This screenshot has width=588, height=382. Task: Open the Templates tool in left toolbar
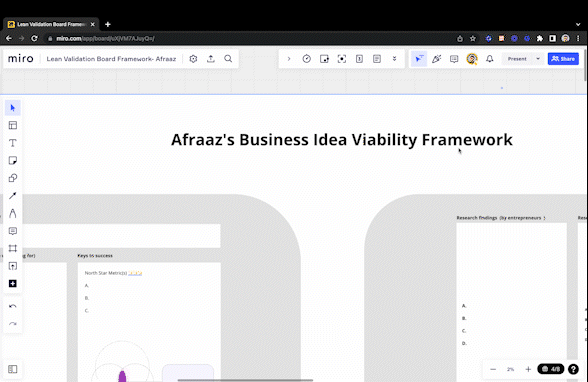pyautogui.click(x=13, y=125)
